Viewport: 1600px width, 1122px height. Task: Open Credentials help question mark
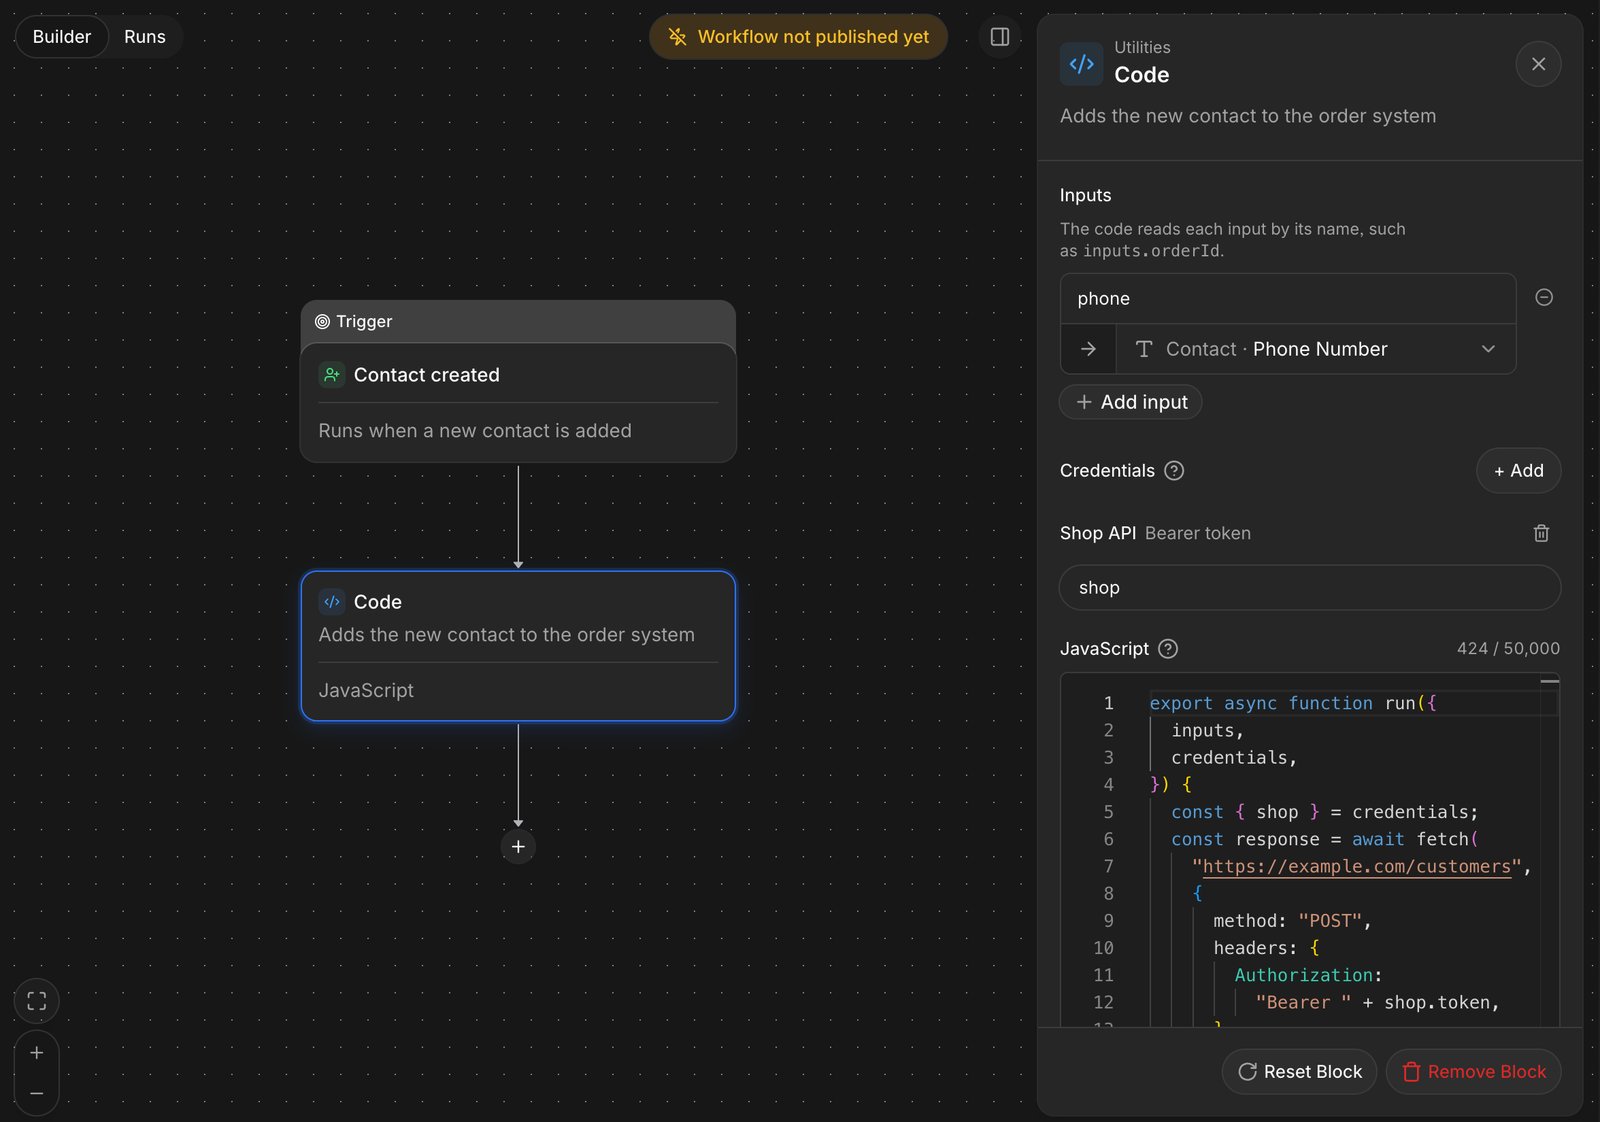1174,471
